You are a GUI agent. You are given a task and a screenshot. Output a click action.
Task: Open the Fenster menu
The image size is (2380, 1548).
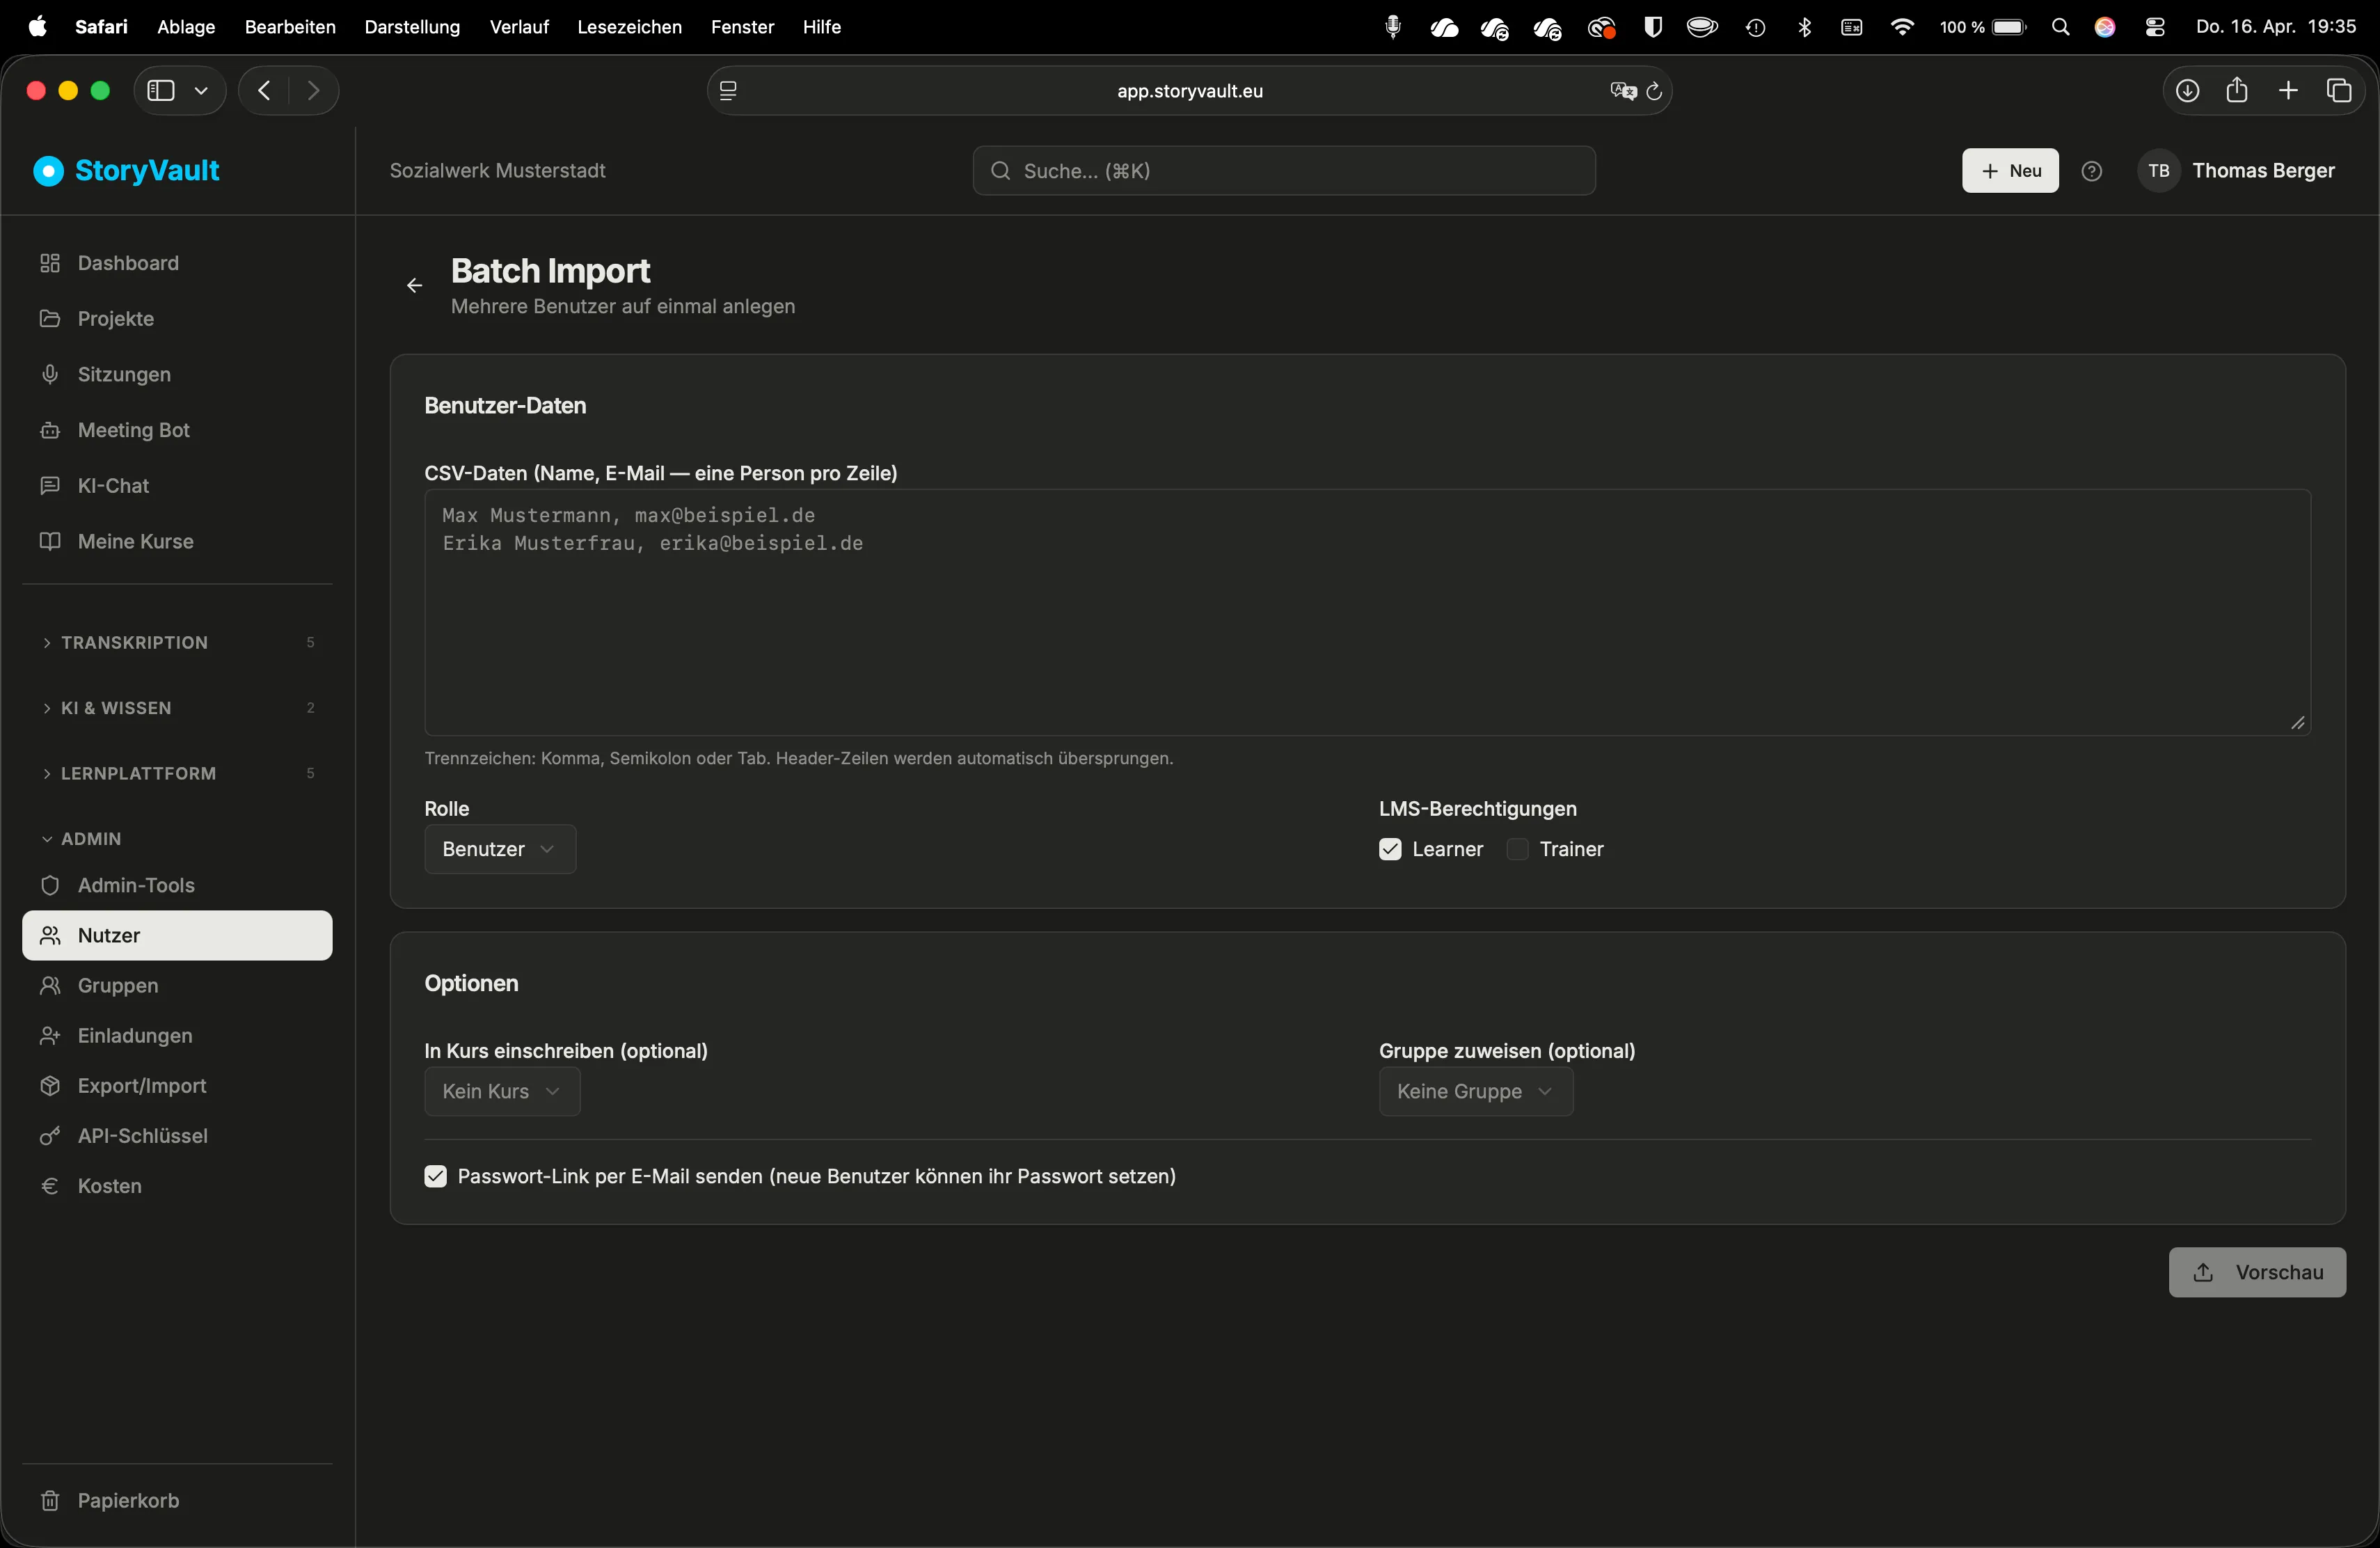point(742,27)
